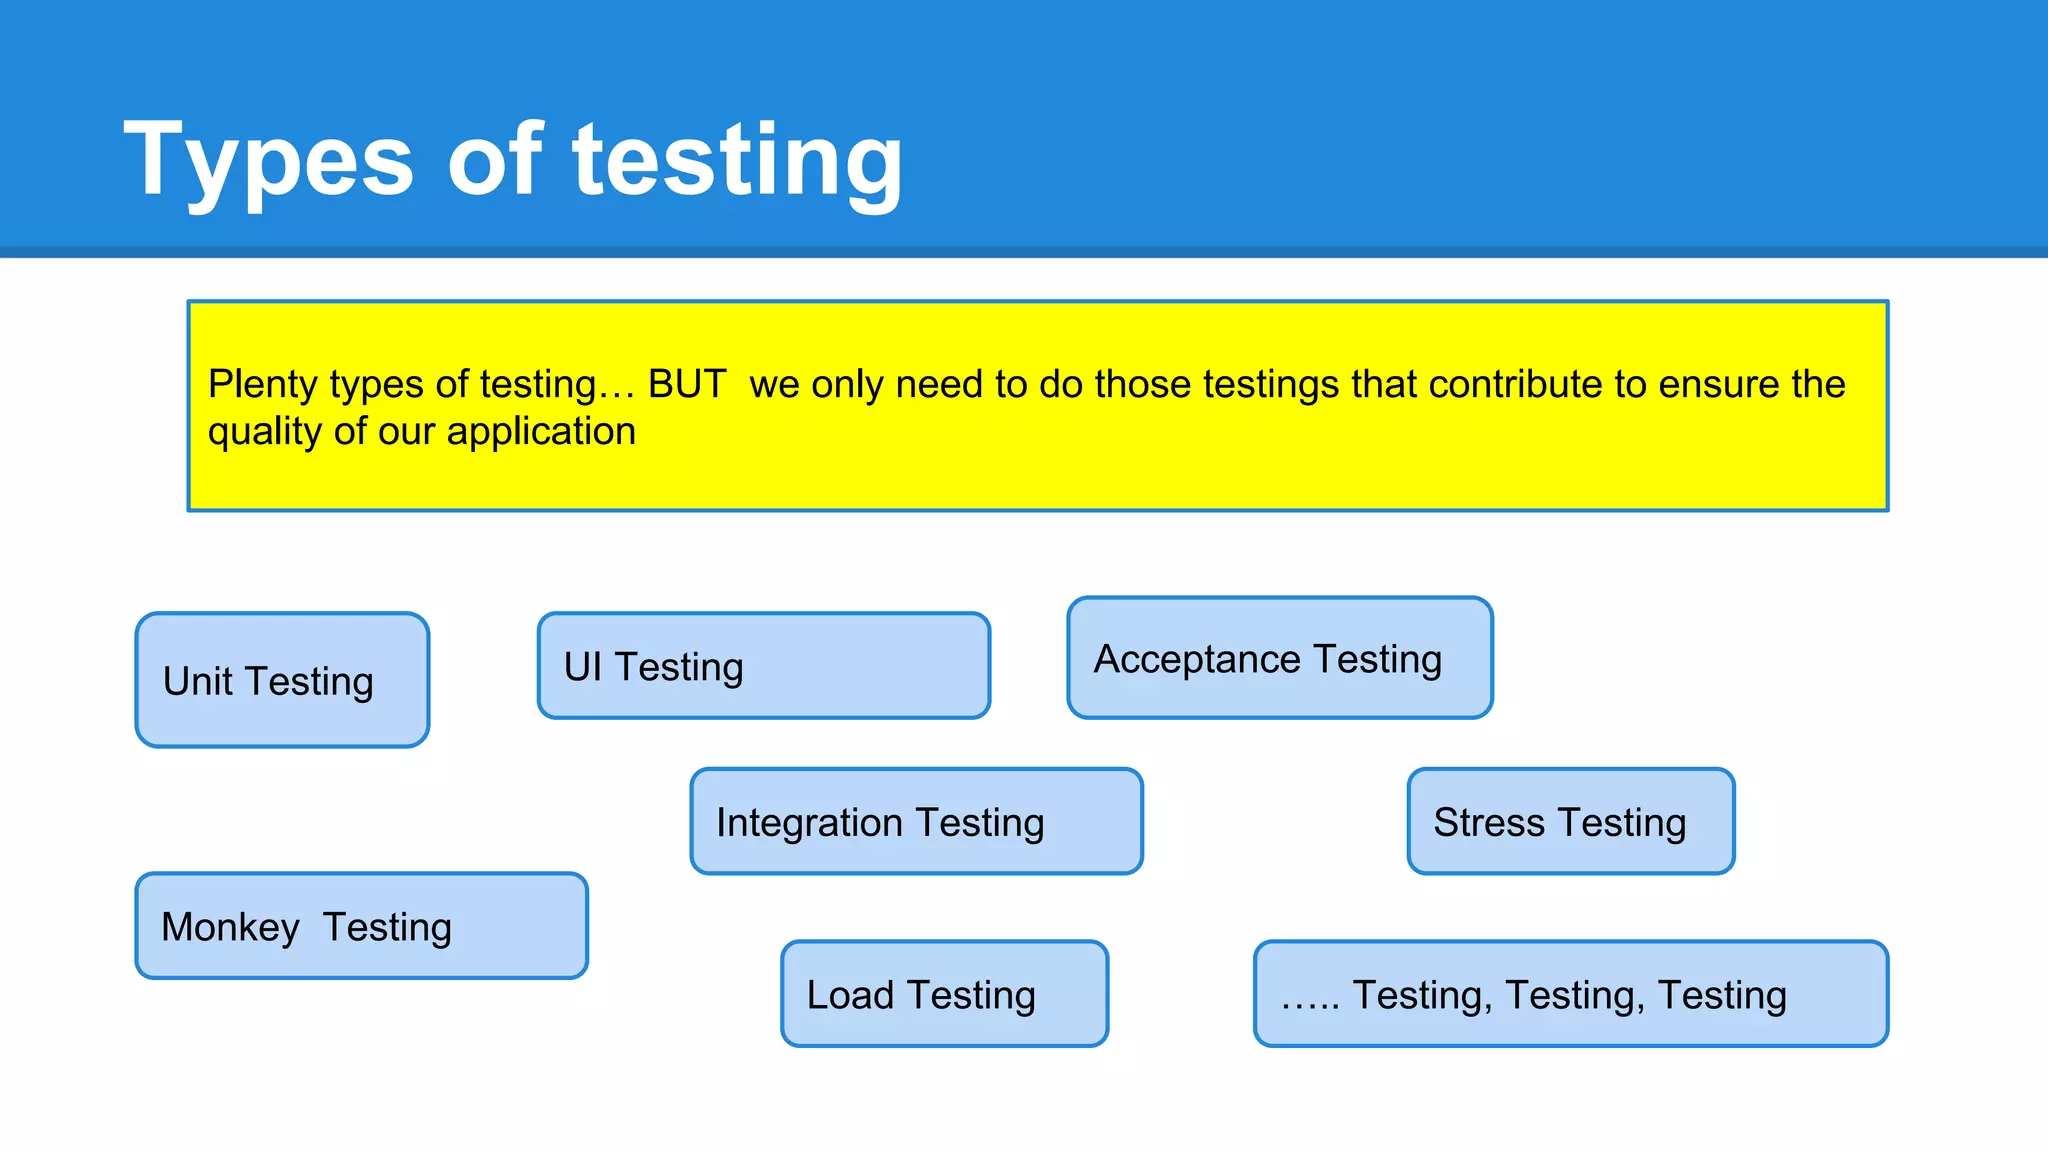Select the Acceptance Testing box
Screen dimensions: 2048x1152
[1279, 658]
